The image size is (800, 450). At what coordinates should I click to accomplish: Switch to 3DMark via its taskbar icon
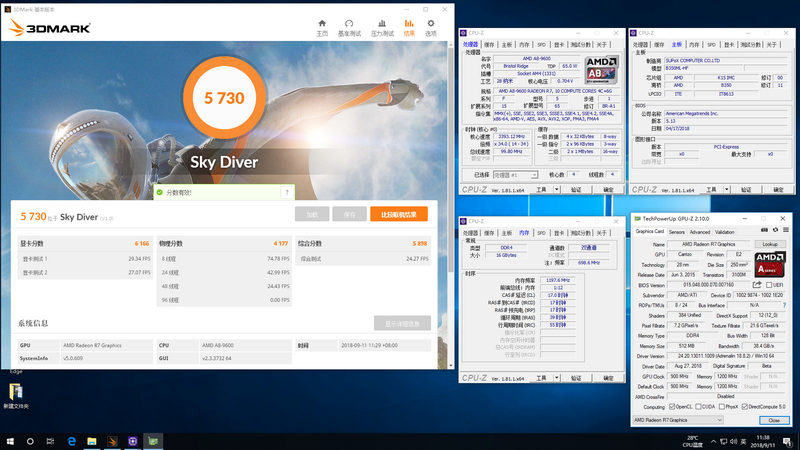click(x=112, y=441)
